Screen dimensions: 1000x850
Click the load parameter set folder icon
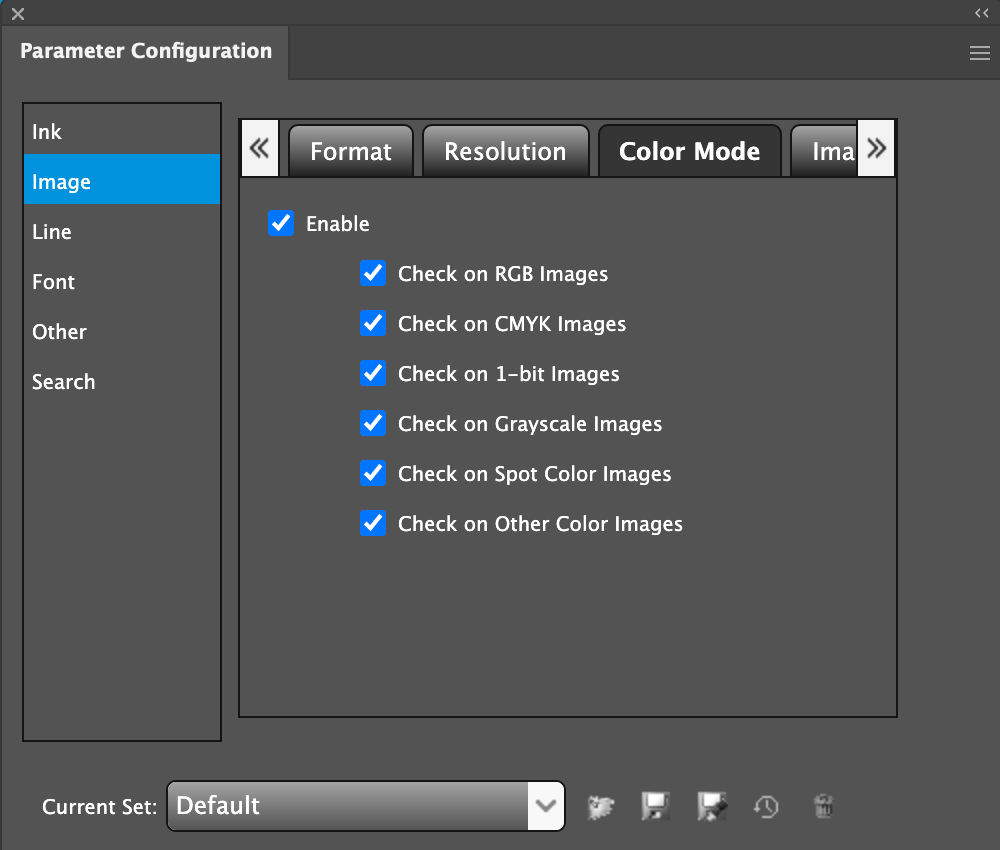[x=600, y=806]
